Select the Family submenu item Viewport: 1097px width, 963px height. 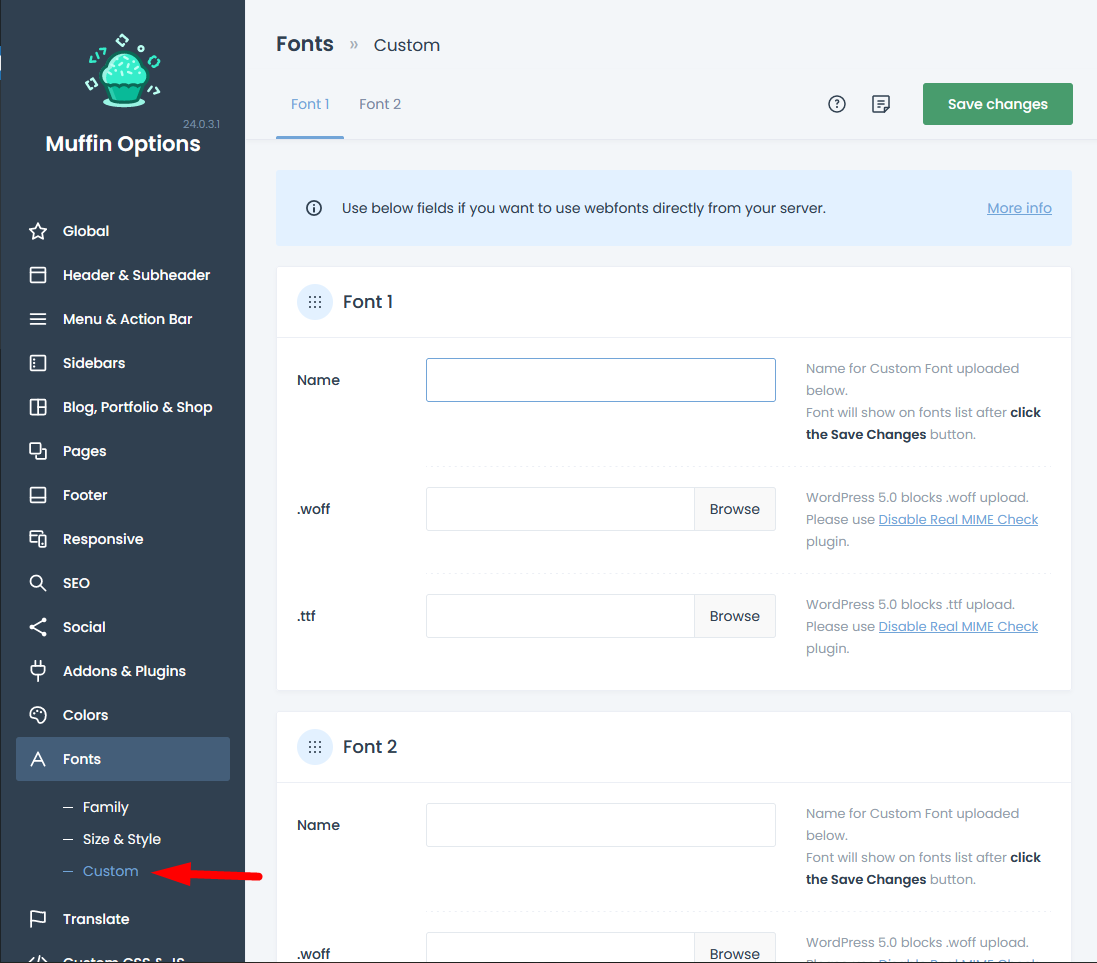pyautogui.click(x=106, y=807)
